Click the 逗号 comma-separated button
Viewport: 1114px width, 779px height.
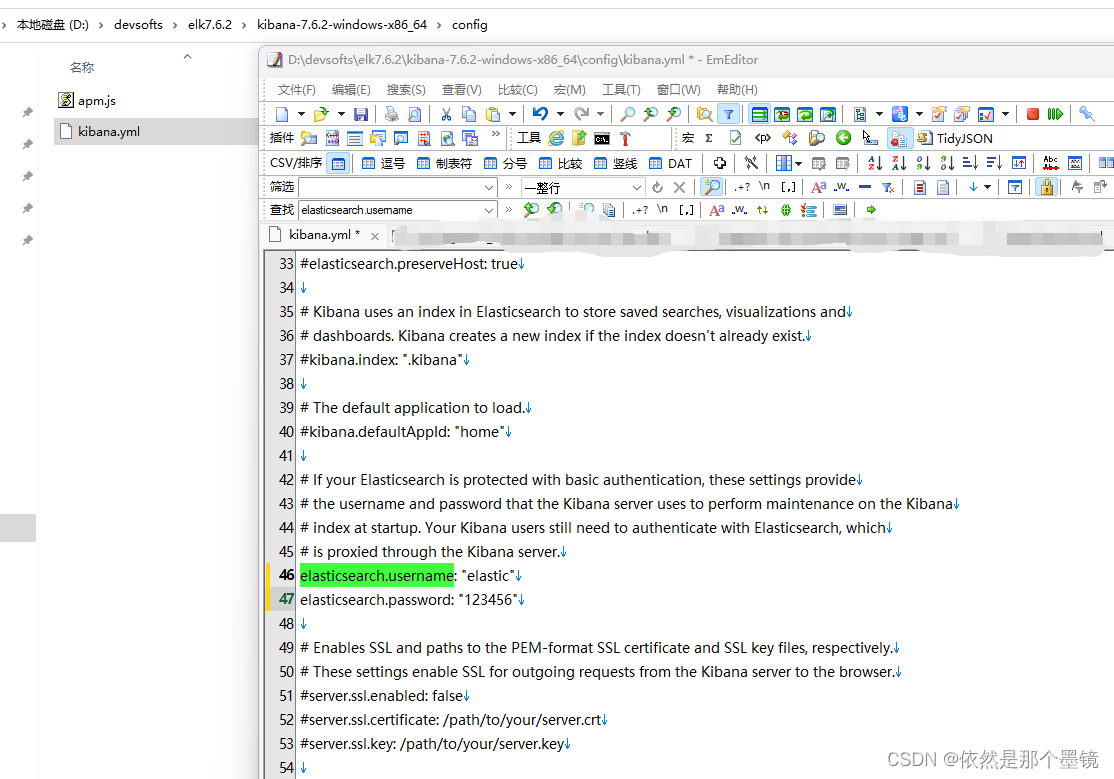coord(384,163)
